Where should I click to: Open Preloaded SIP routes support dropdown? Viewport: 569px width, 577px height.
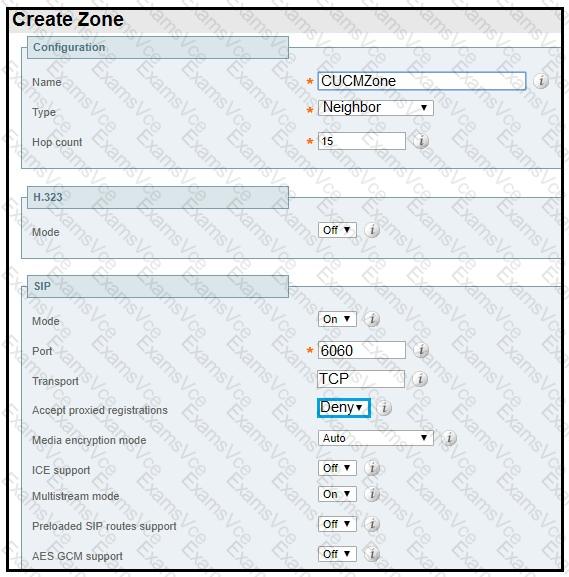coord(337,524)
